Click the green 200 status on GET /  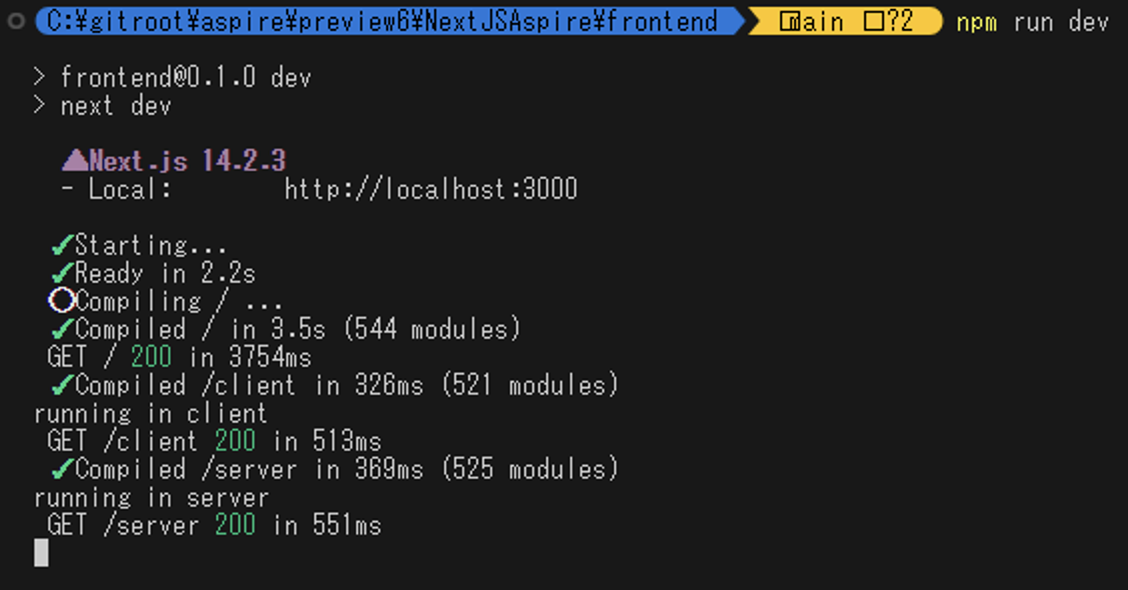[151, 358]
